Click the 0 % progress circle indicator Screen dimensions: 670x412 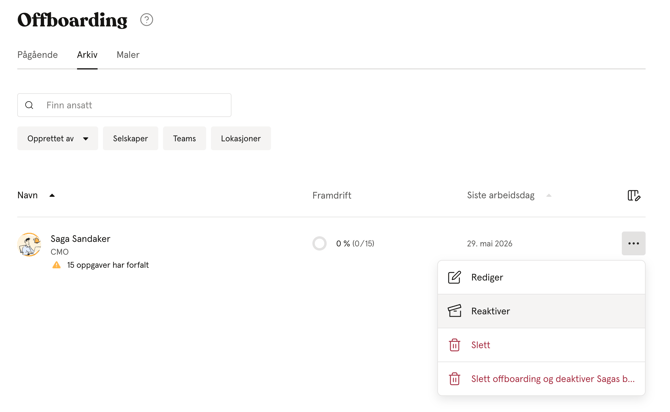pos(319,244)
